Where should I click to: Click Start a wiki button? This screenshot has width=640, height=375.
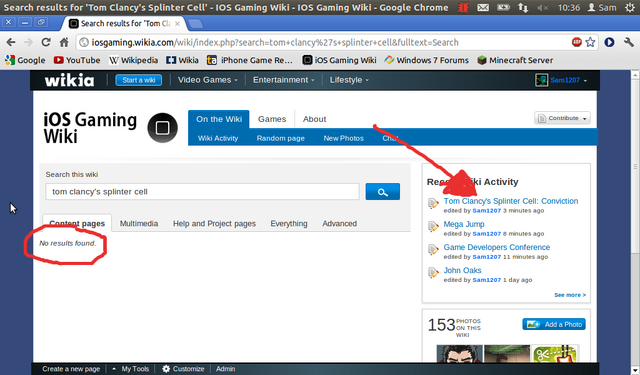139,80
